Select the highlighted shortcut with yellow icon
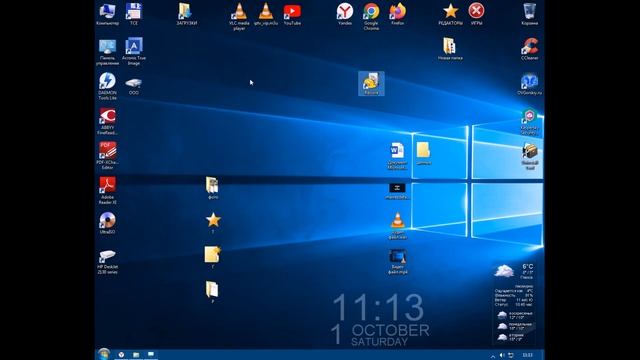This screenshot has width=640, height=360. 371,84
